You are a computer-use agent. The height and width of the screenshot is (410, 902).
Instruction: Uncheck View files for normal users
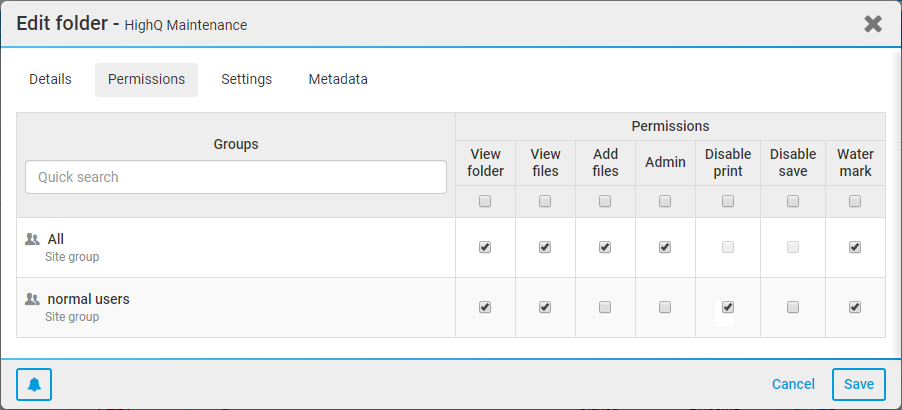click(545, 307)
